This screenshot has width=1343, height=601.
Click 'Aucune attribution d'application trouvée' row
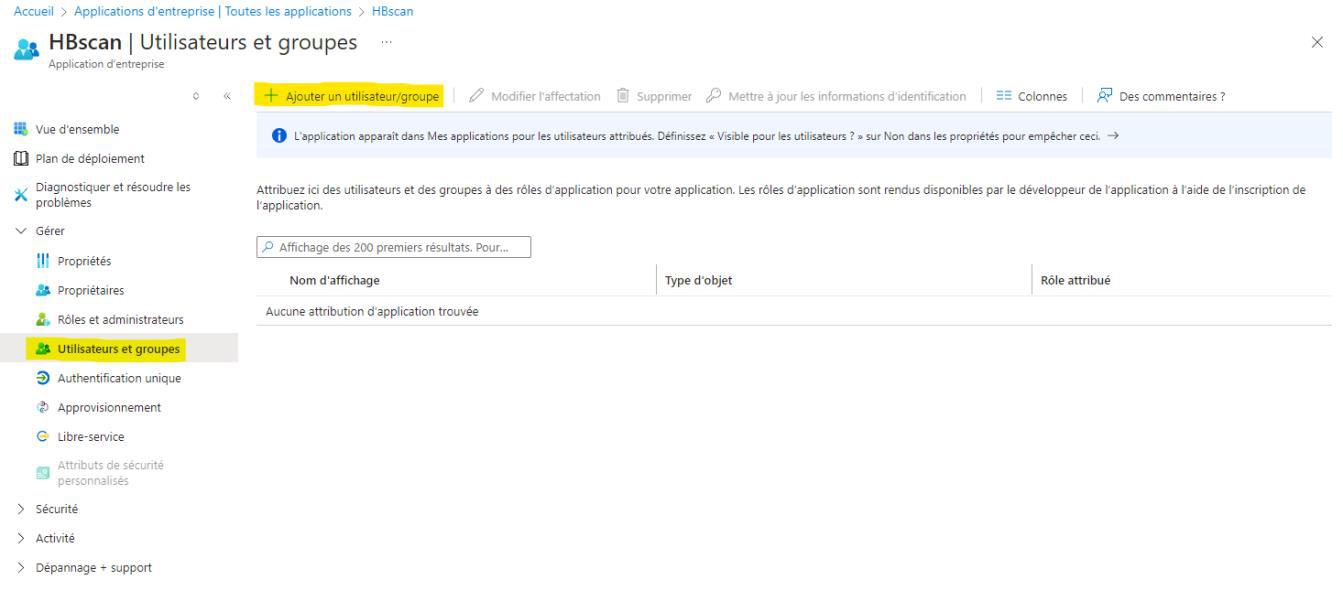coord(794,311)
